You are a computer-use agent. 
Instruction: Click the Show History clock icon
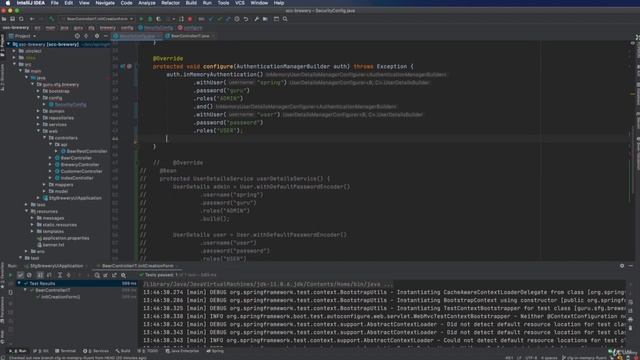pyautogui.click(x=237, y=19)
